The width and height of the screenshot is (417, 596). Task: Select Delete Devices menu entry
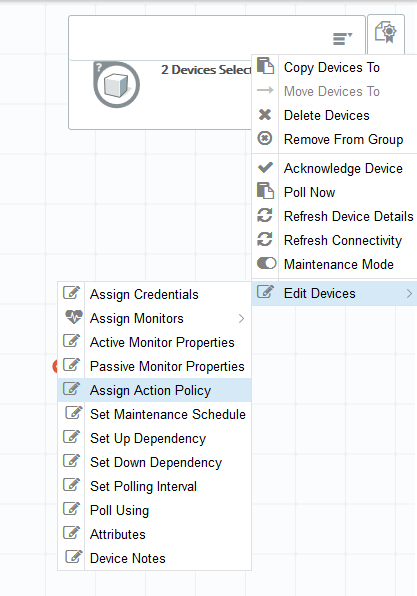[x=334, y=116]
